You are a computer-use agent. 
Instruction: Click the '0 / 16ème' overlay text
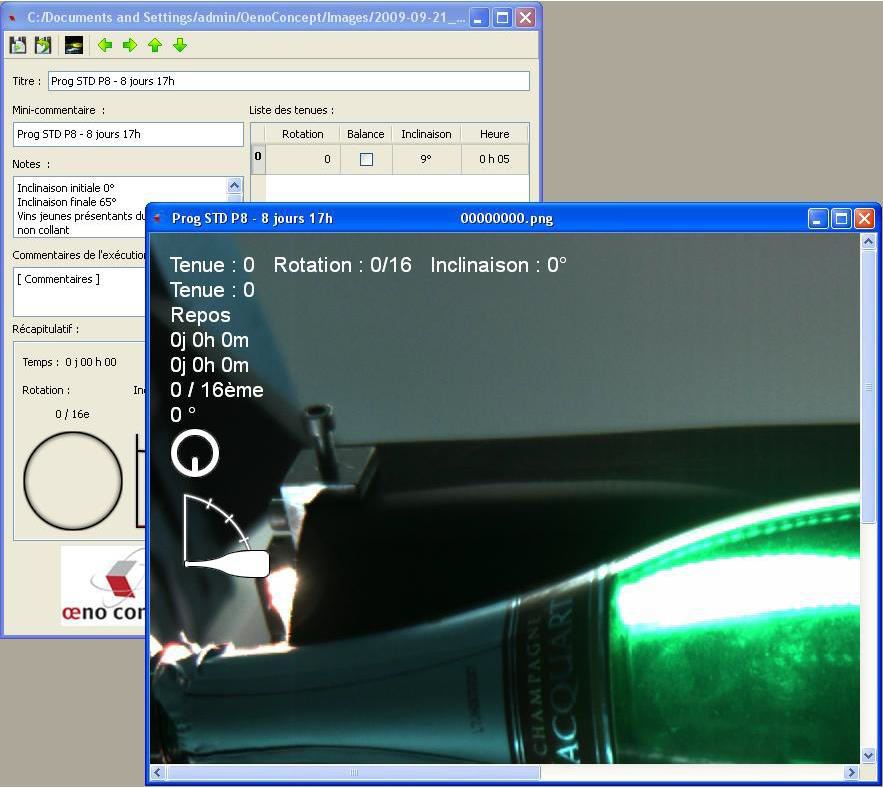click(217, 390)
